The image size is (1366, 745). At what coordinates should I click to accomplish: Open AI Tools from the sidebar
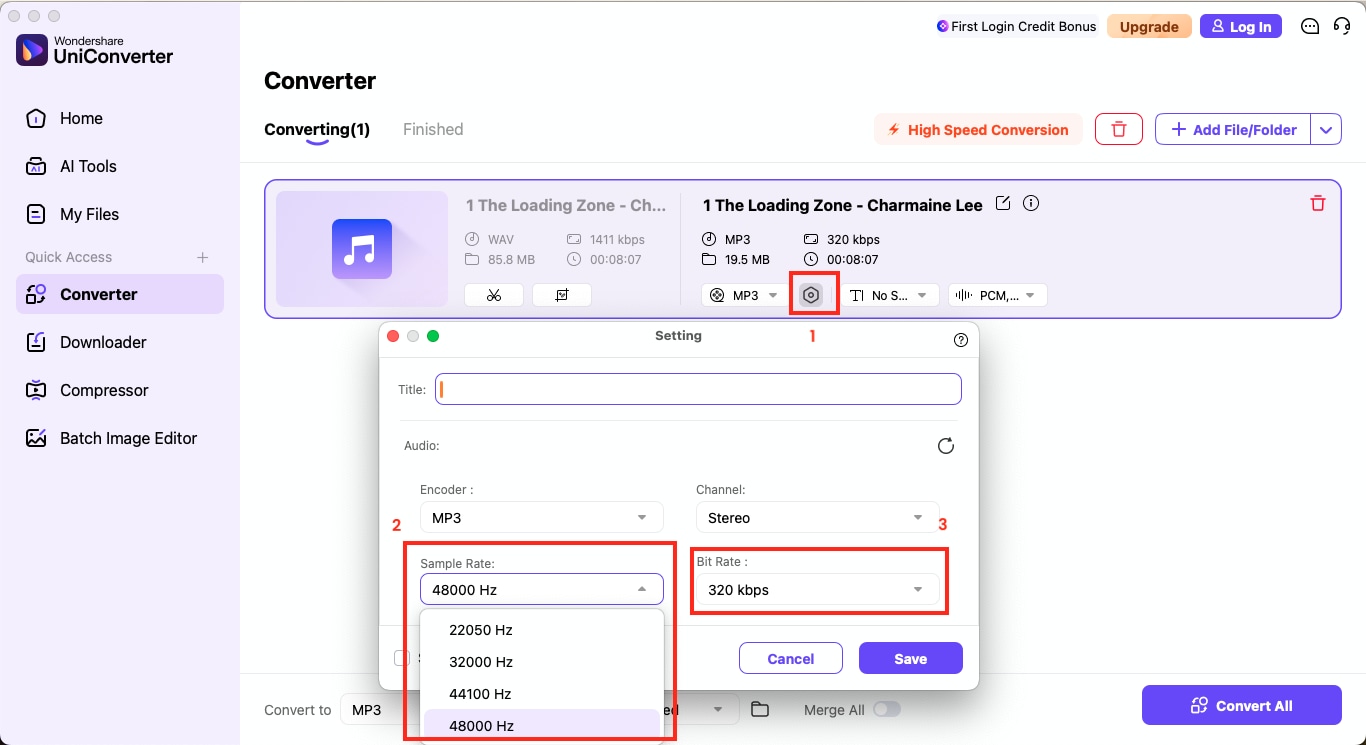click(87, 166)
